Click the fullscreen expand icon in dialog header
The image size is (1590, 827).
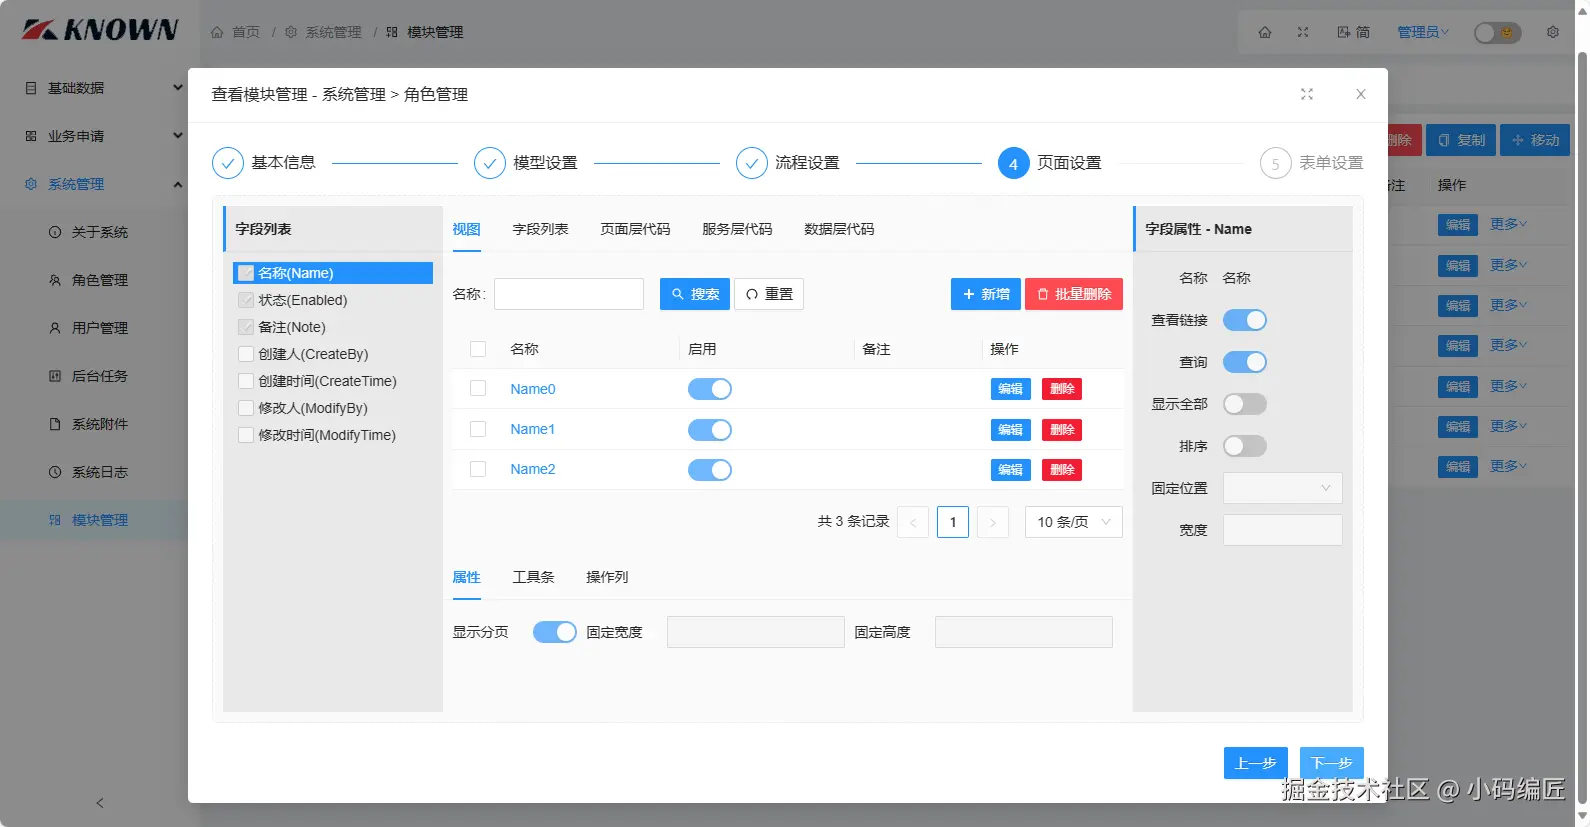(1306, 94)
